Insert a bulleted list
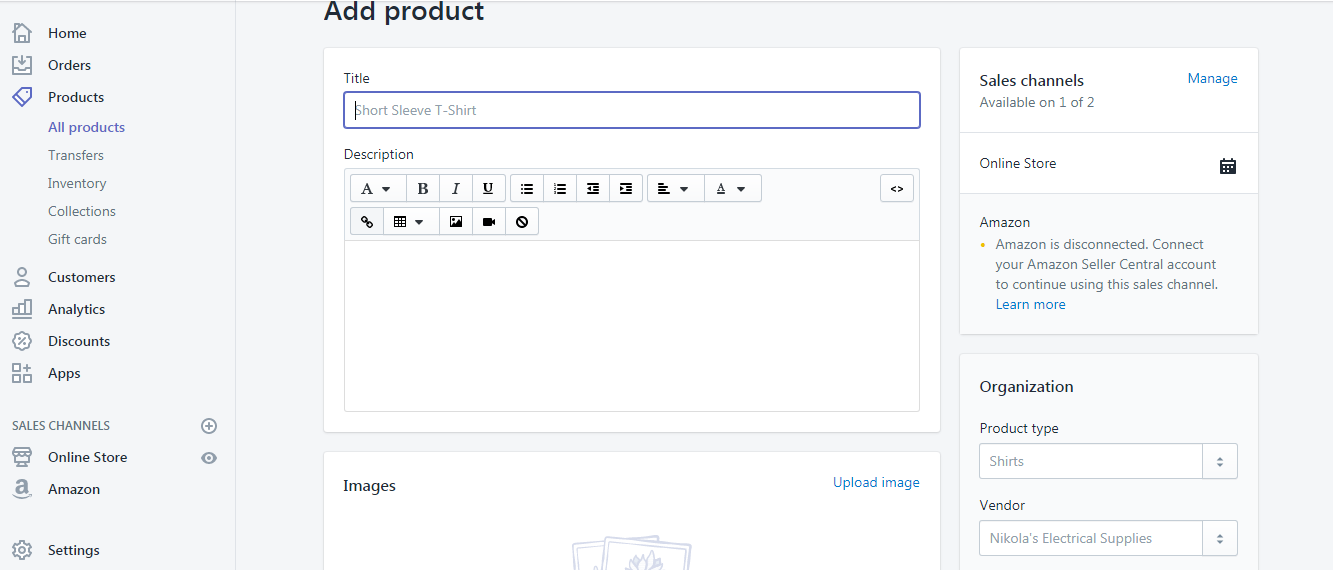This screenshot has height=570, width=1333. click(527, 189)
